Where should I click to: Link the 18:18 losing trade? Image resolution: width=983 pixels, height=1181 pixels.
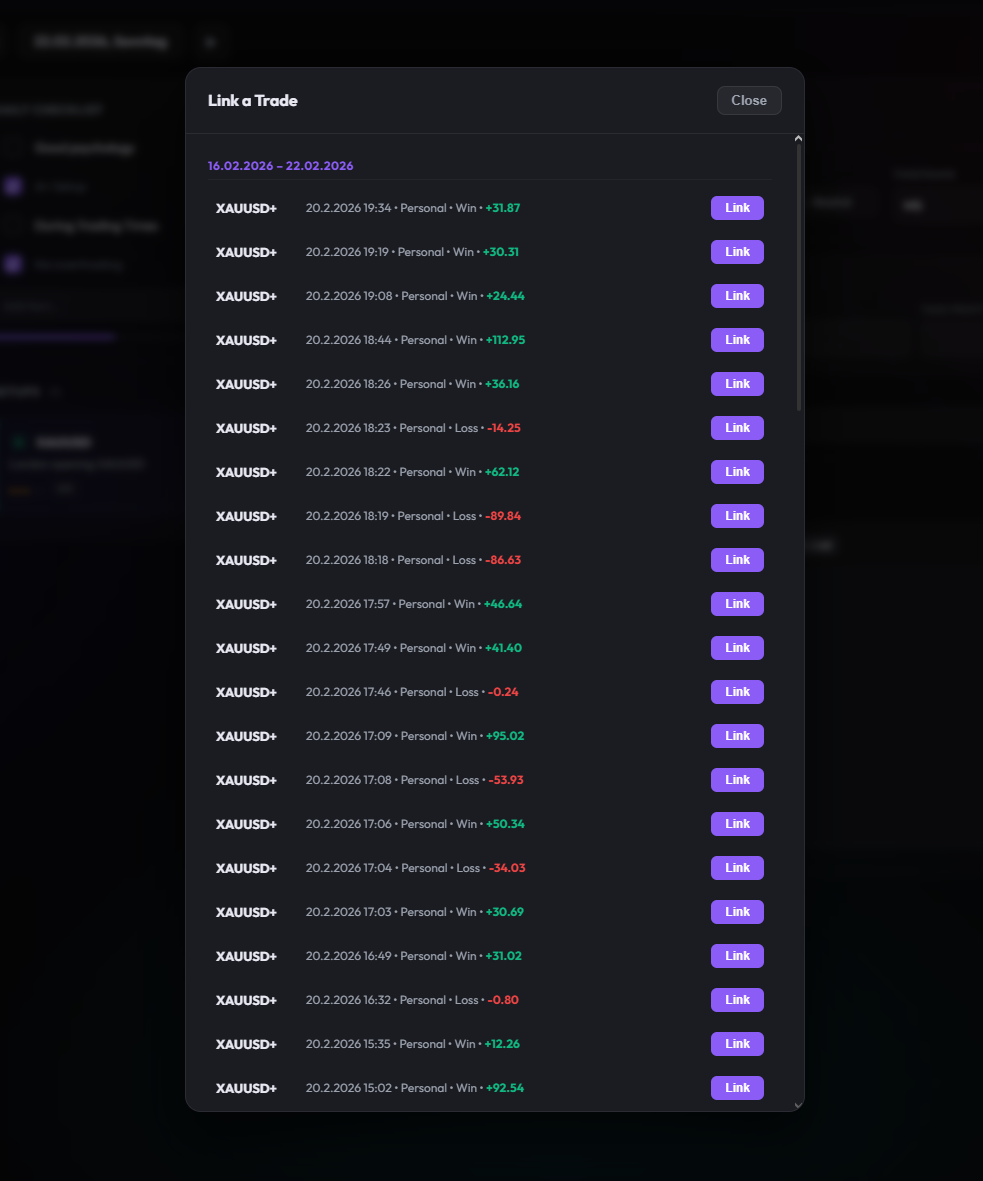coord(737,559)
